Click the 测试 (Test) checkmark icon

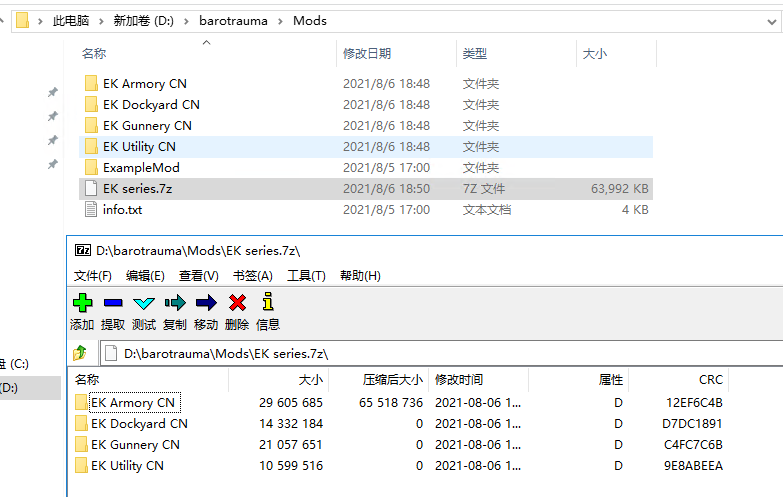(144, 303)
